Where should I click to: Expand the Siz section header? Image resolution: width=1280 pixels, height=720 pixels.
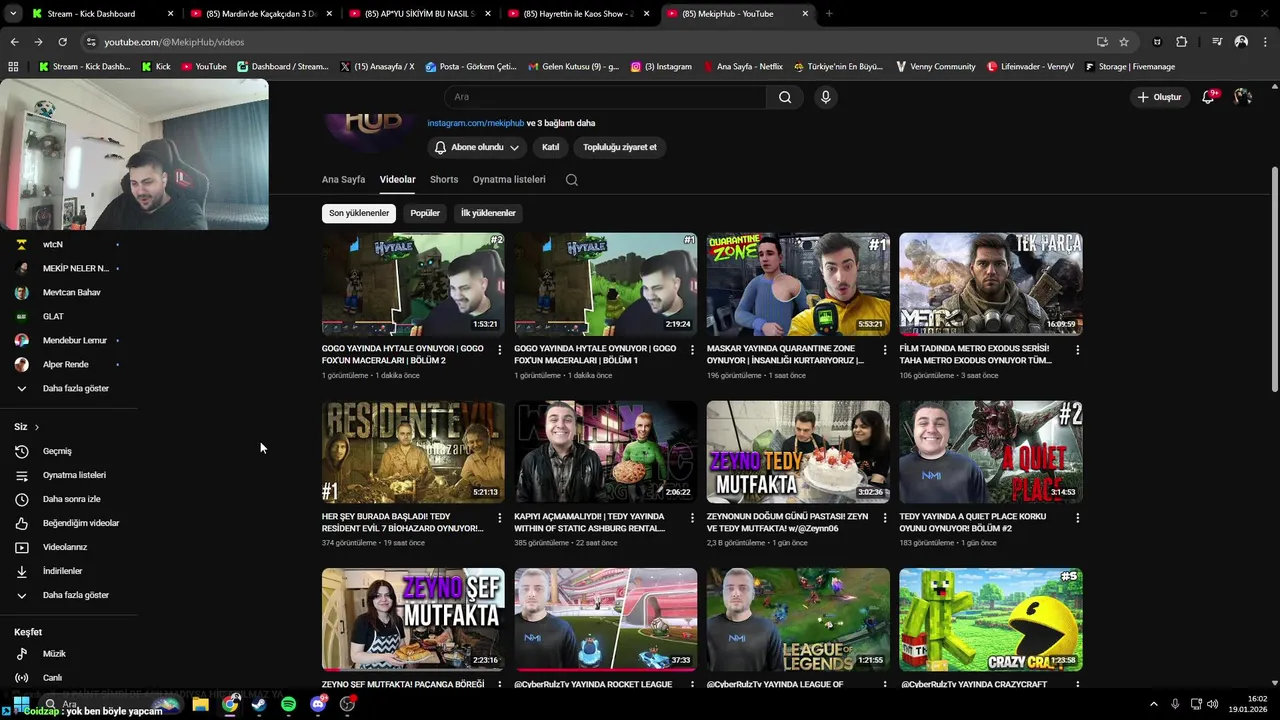coord(27,427)
